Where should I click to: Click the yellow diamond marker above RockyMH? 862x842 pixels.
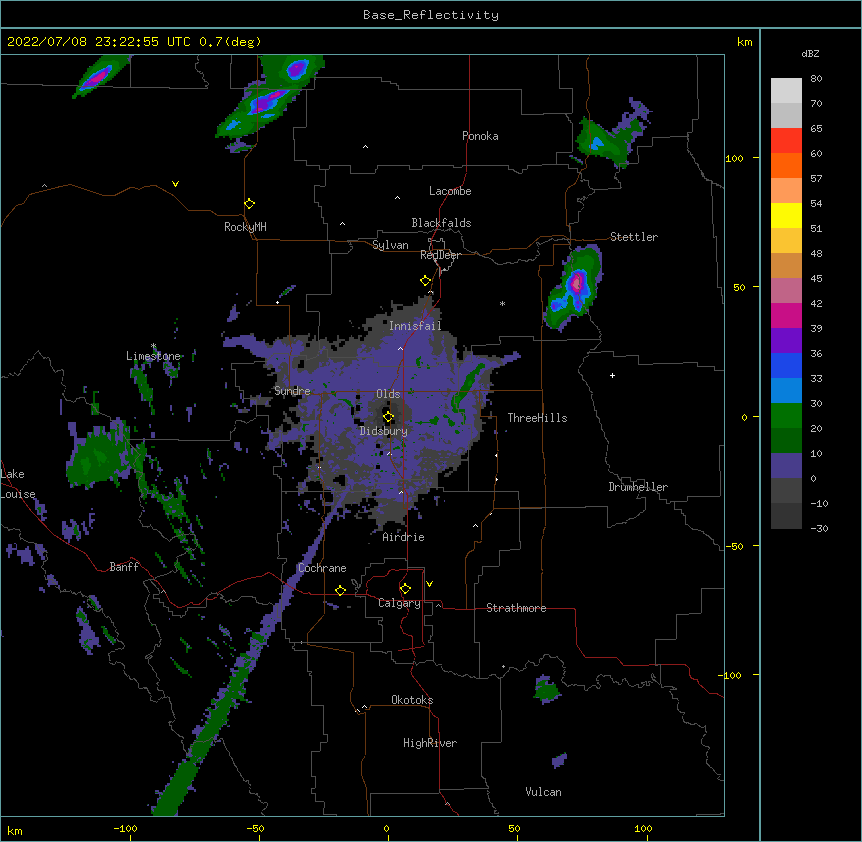click(x=250, y=204)
